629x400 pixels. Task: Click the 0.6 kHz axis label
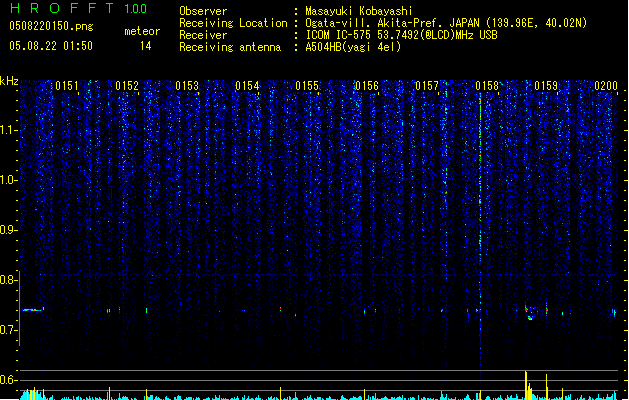(x=9, y=380)
